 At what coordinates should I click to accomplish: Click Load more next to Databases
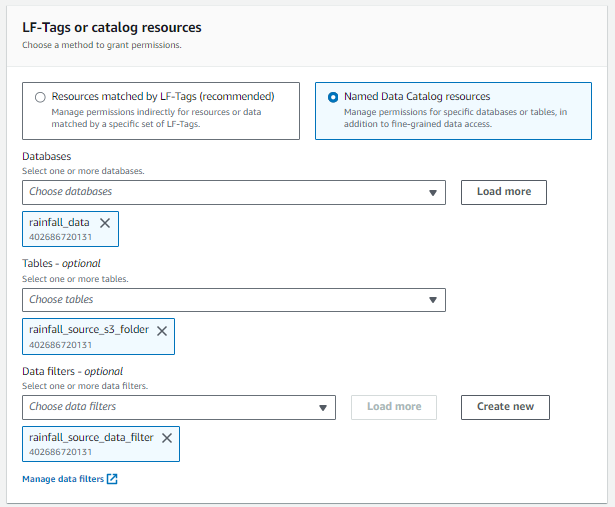503,192
